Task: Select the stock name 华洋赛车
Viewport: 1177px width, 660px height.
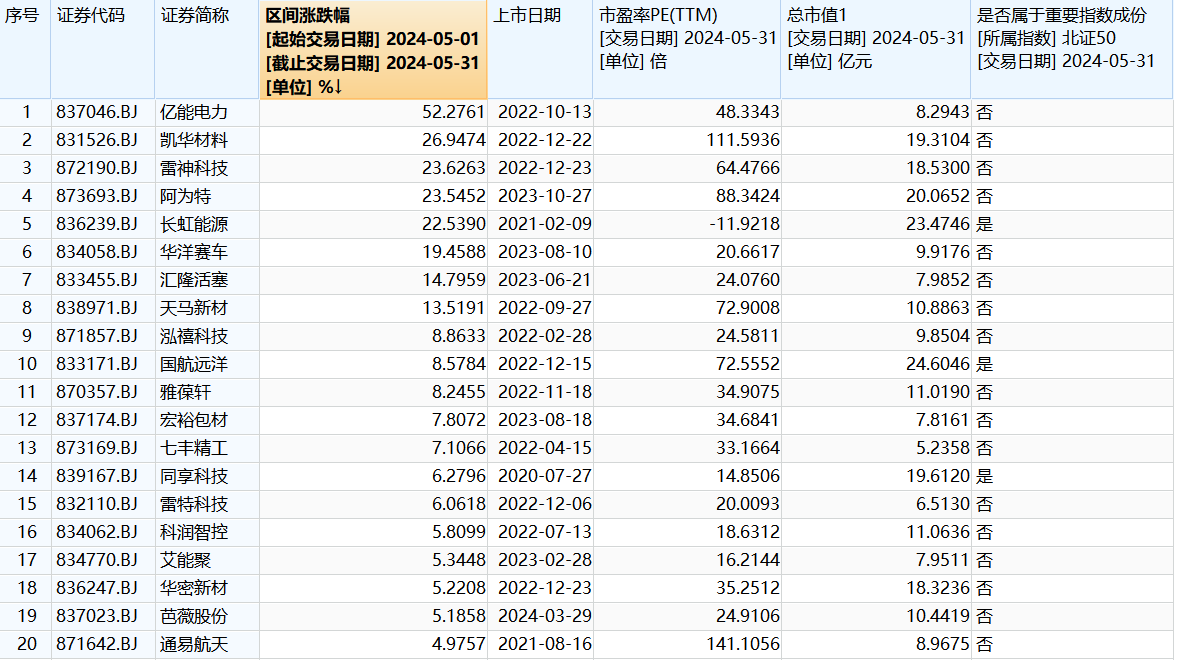Action: tap(194, 252)
